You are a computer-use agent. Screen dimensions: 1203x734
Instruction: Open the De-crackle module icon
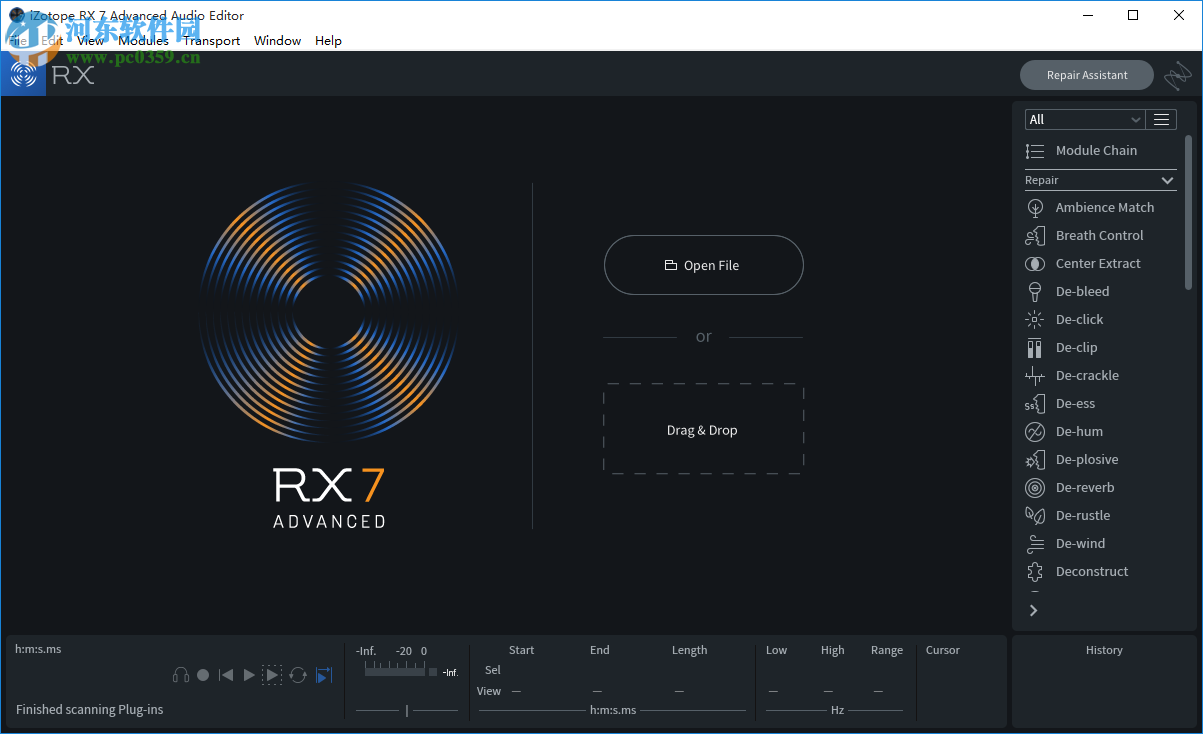point(1035,376)
